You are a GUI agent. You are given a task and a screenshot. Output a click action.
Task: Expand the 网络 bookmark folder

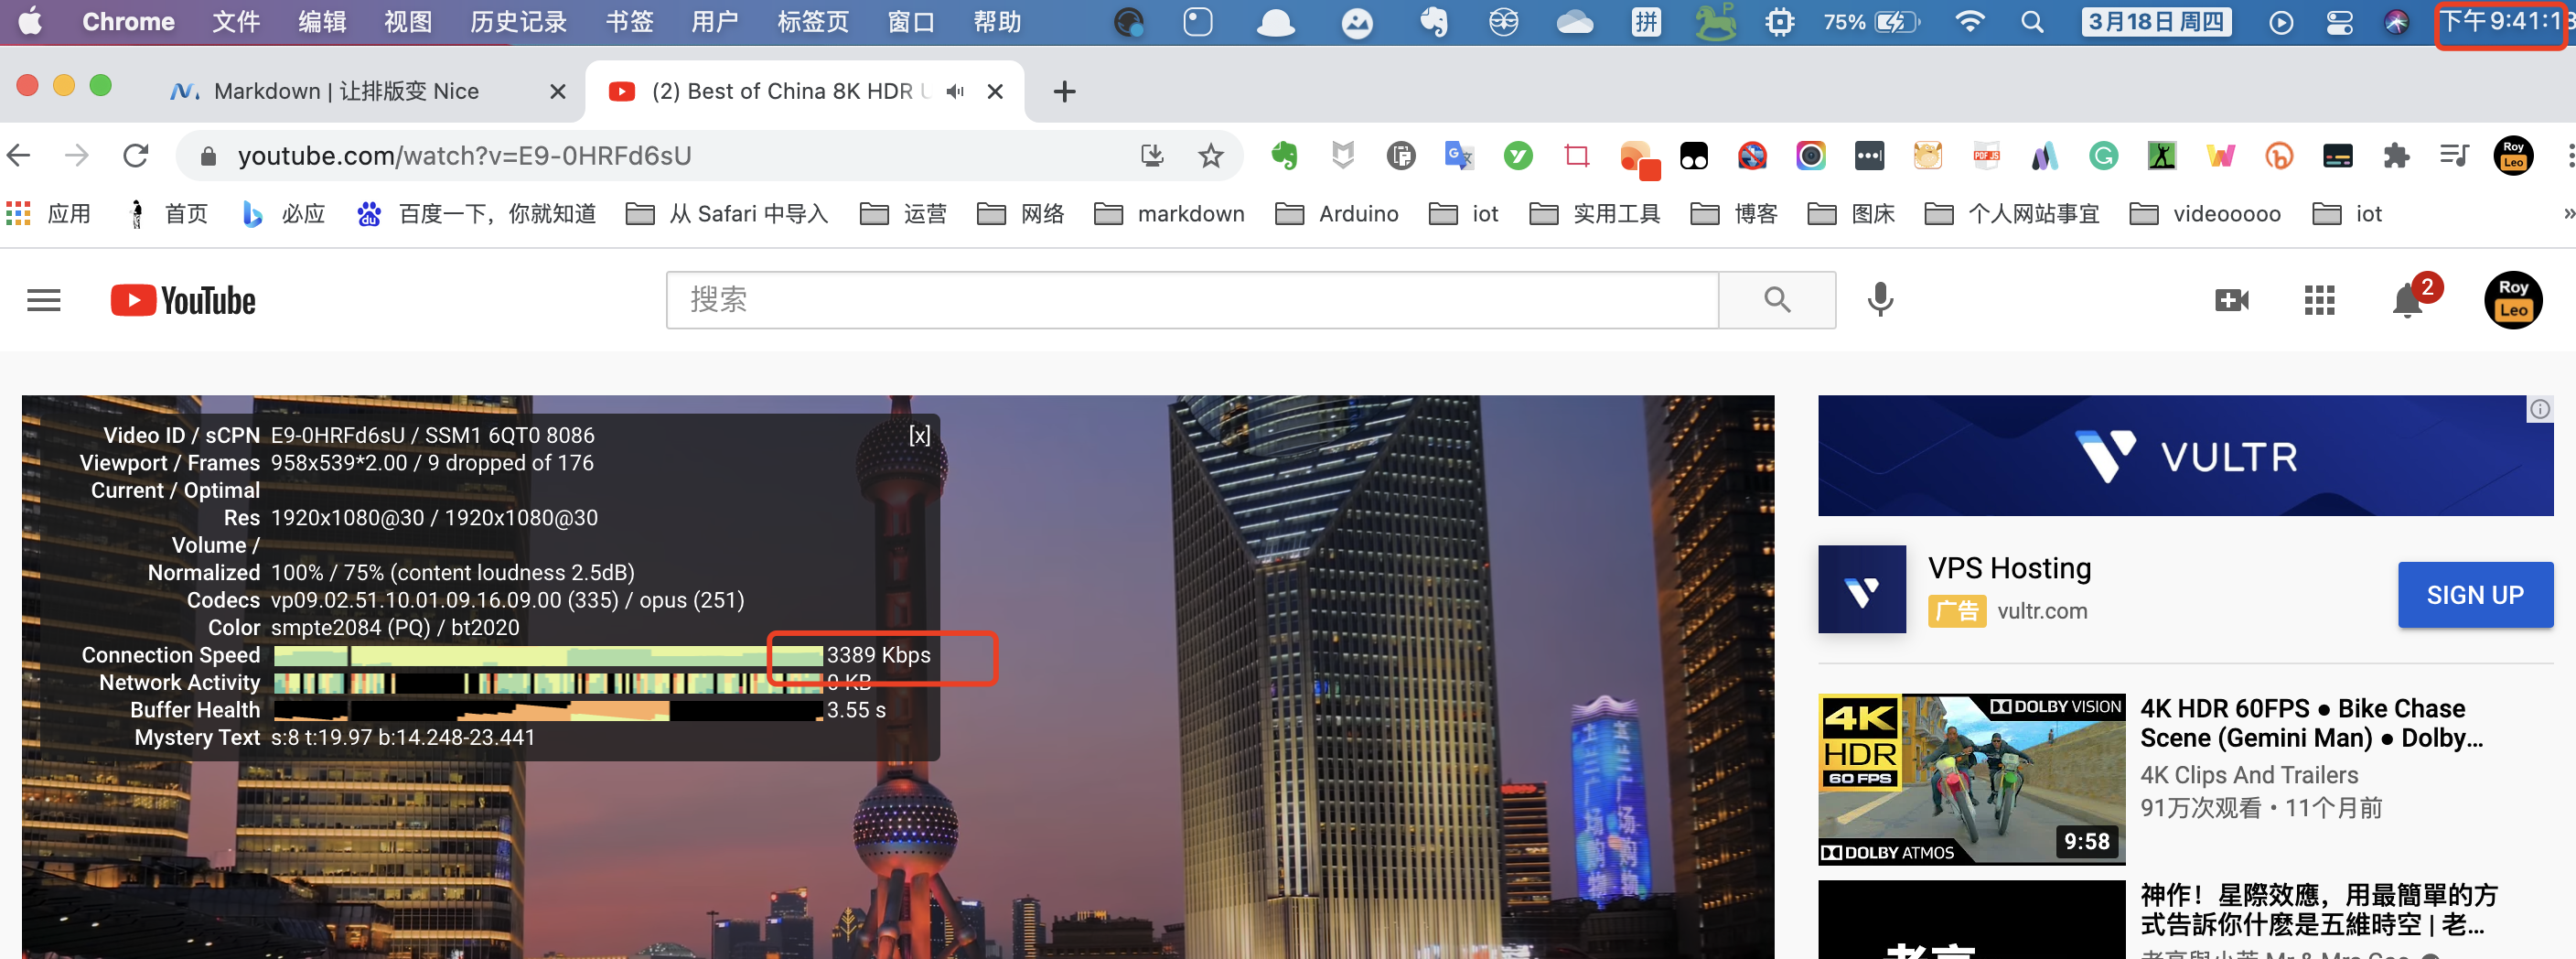coord(1020,214)
